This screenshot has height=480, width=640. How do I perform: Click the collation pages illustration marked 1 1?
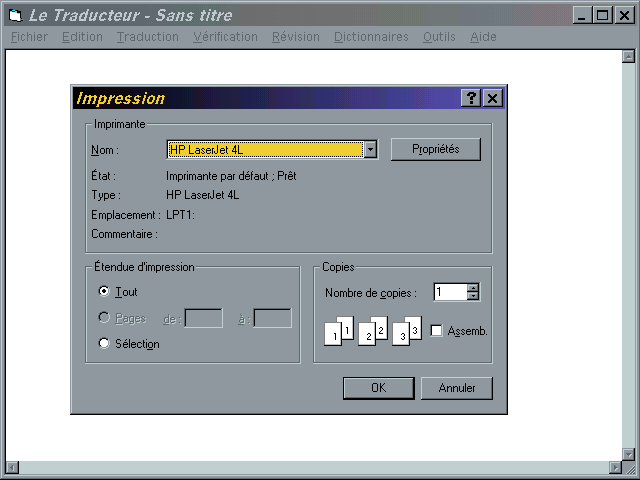pos(339,331)
